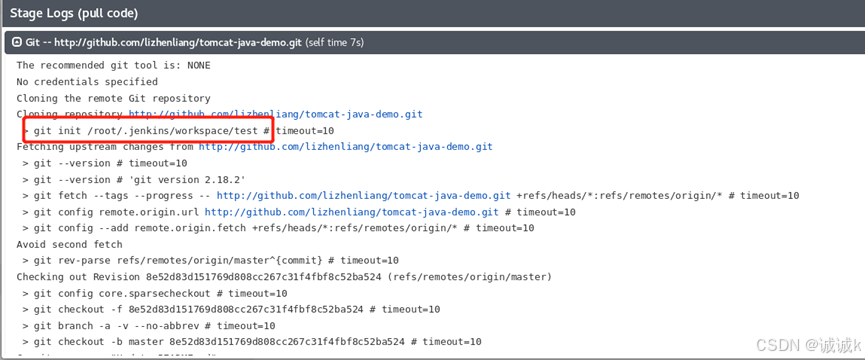Select the 'Checking out Revision 8e52d83d' line
The image size is (865, 360).
point(284,277)
